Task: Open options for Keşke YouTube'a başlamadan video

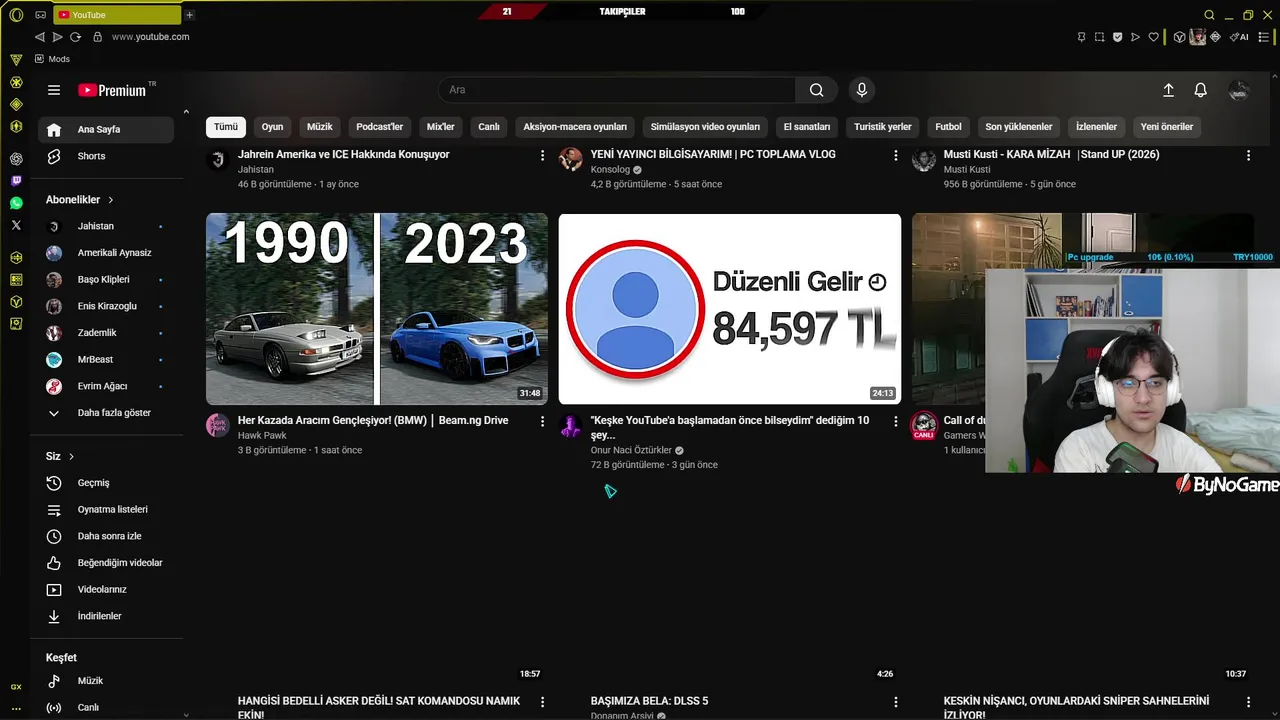Action: (x=896, y=421)
